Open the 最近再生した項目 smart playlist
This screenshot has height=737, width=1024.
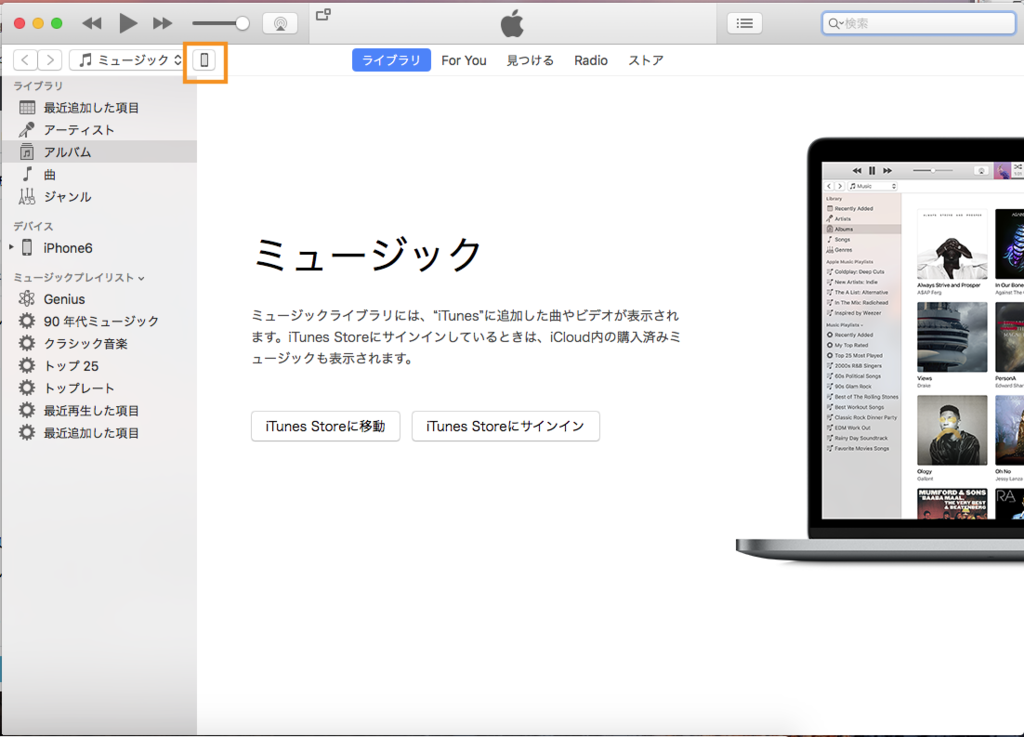pyautogui.click(x=99, y=411)
